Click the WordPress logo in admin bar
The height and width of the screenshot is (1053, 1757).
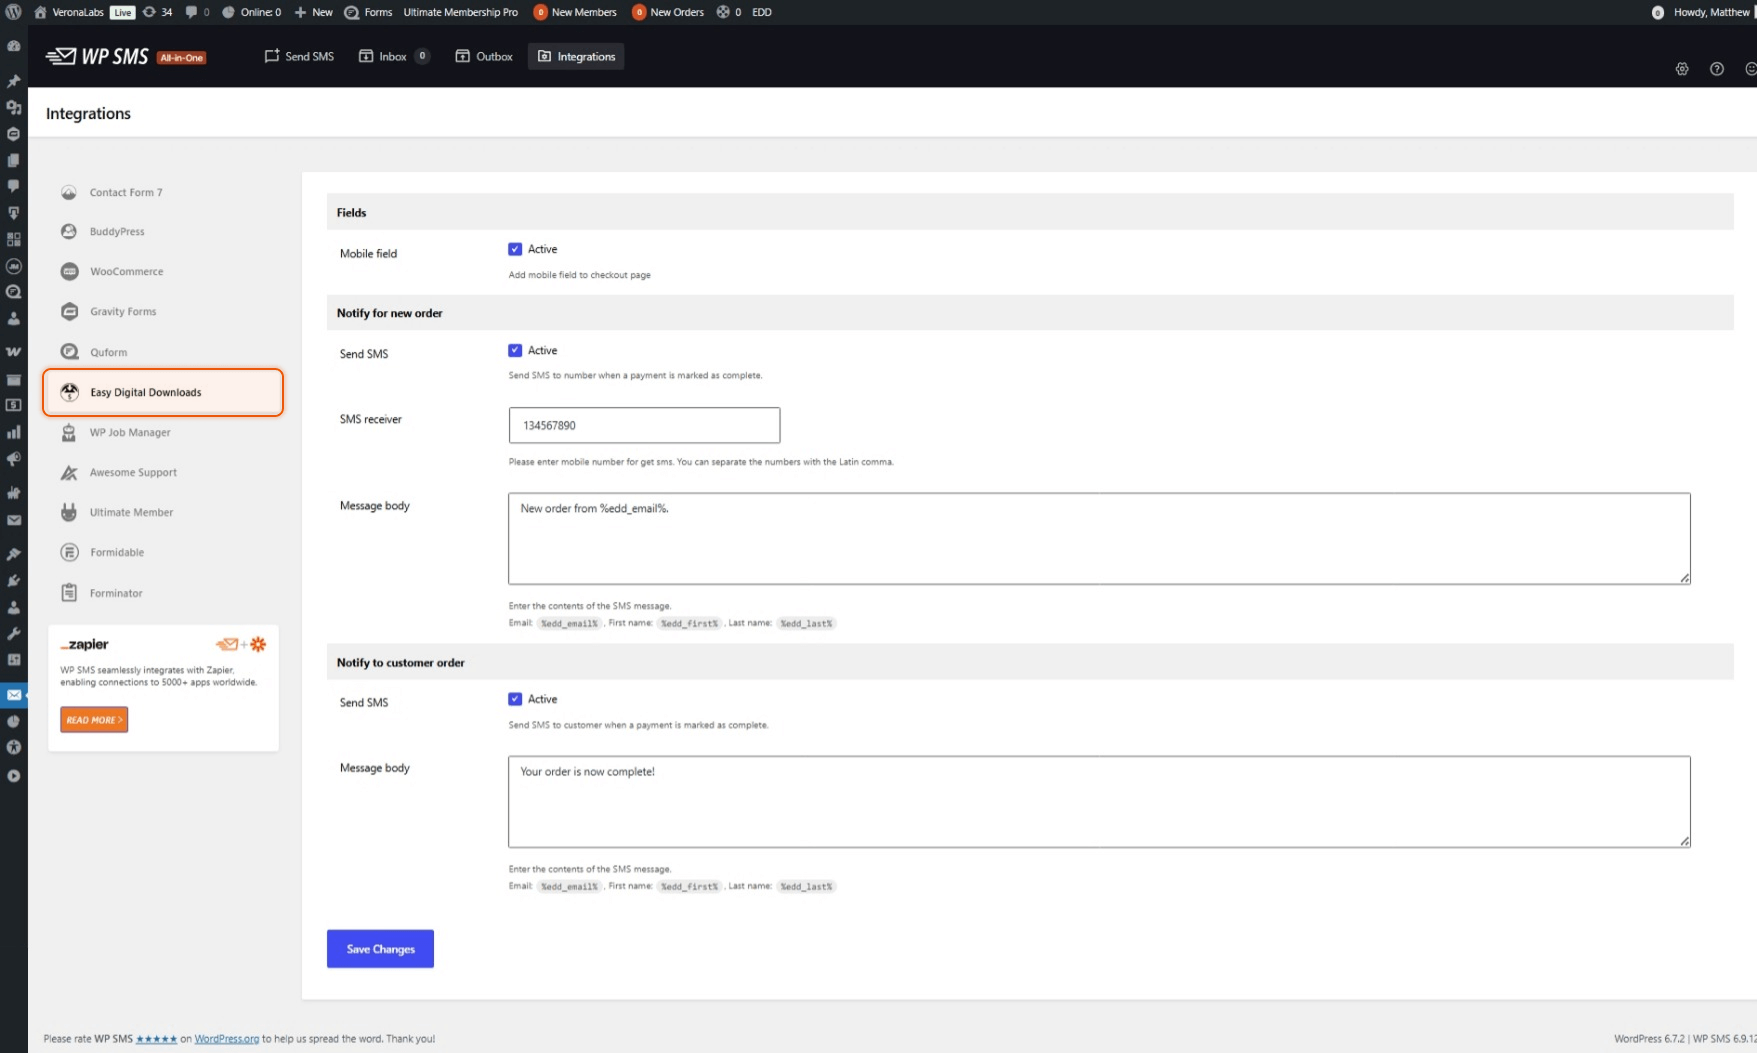(13, 12)
